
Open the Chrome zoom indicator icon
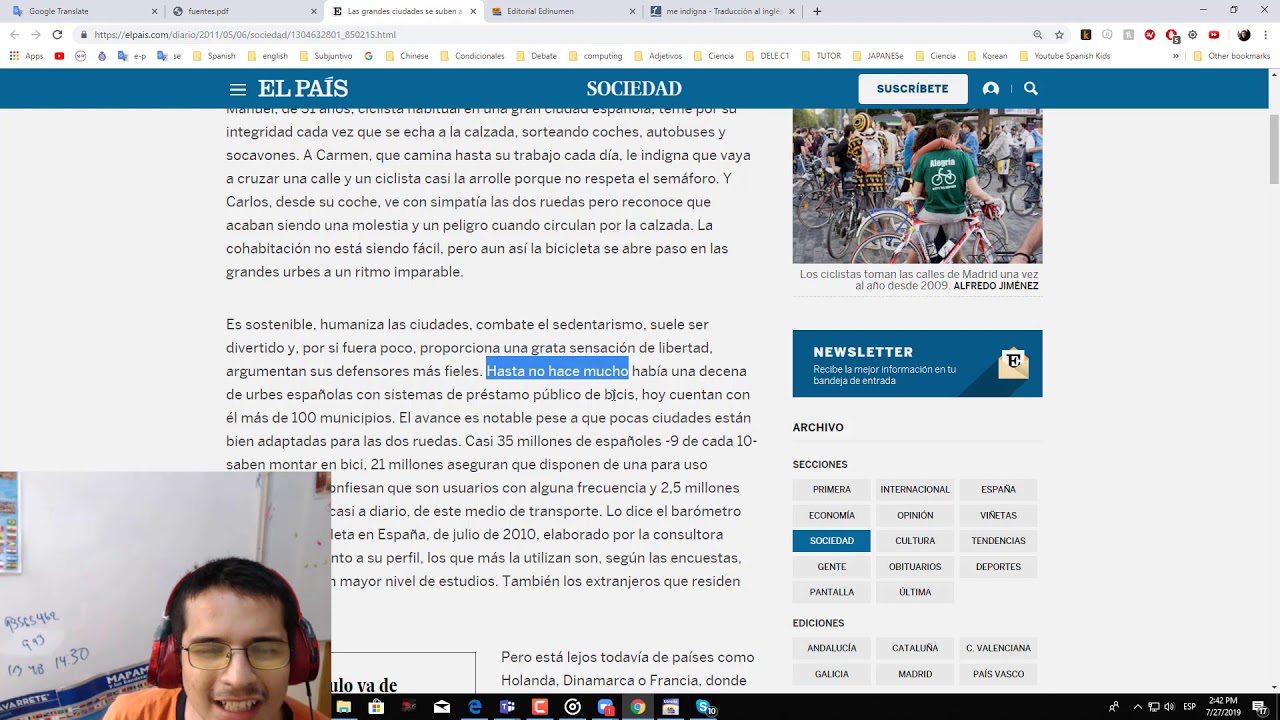click(1038, 34)
